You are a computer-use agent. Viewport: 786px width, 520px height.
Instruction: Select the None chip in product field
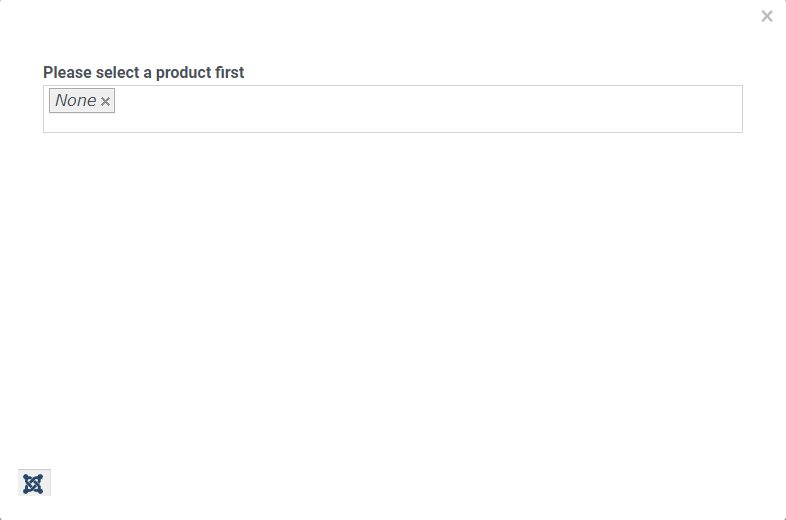[x=76, y=101]
